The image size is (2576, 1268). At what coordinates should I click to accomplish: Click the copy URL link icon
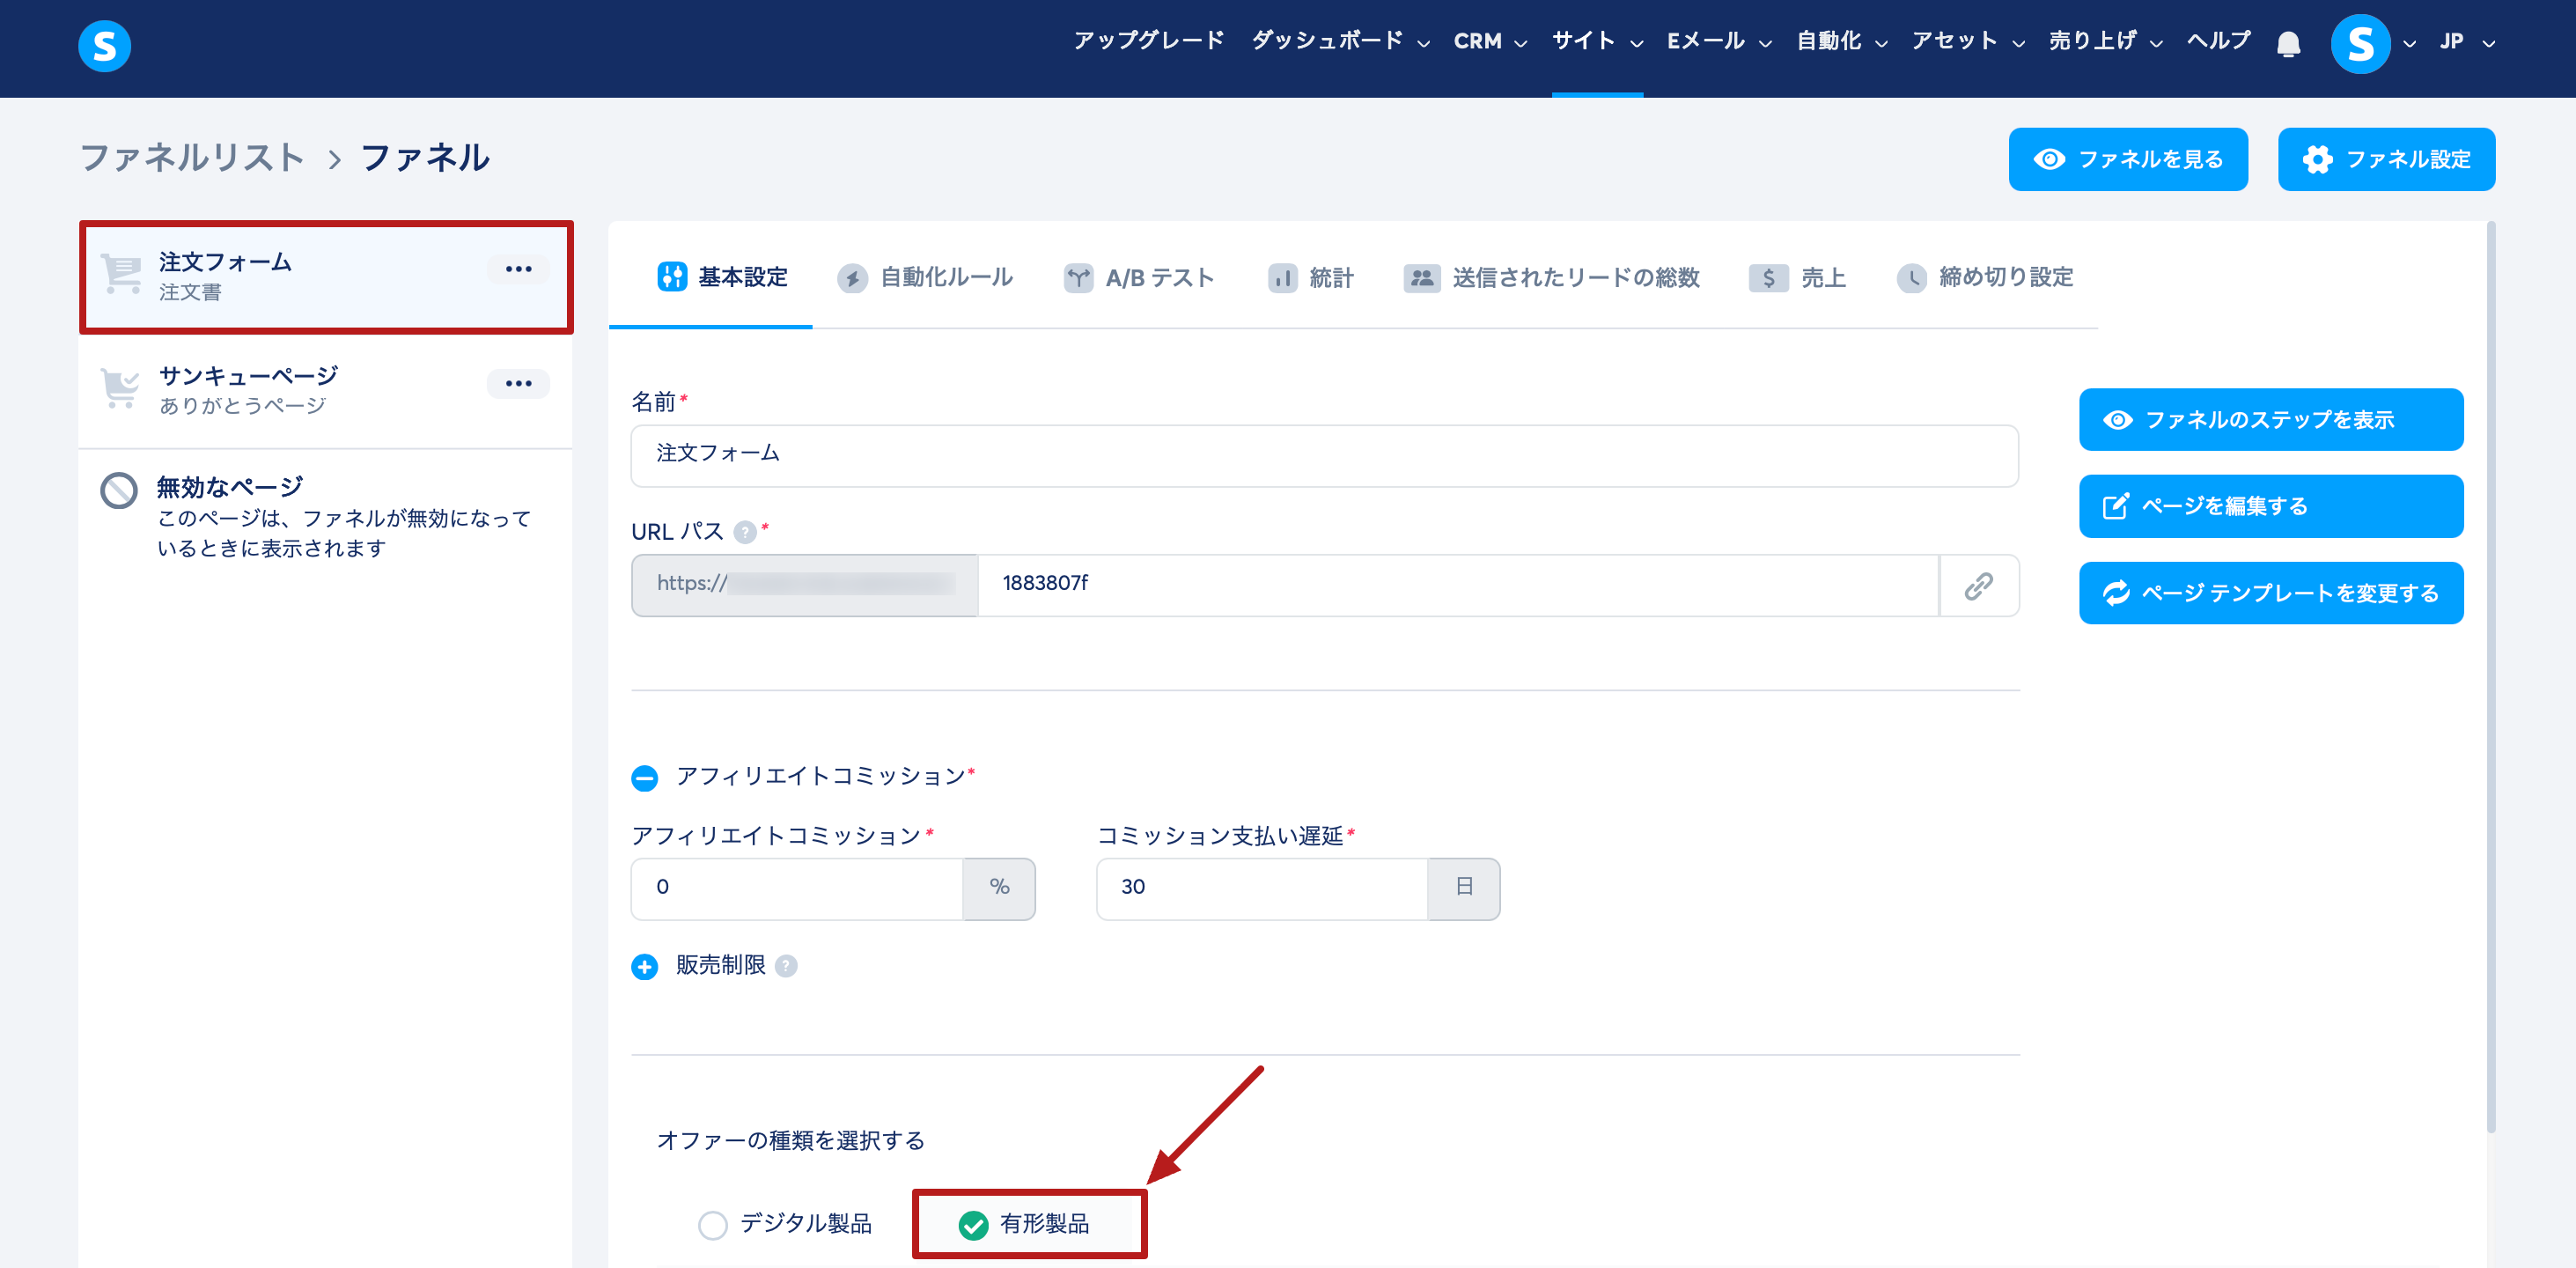1978,586
